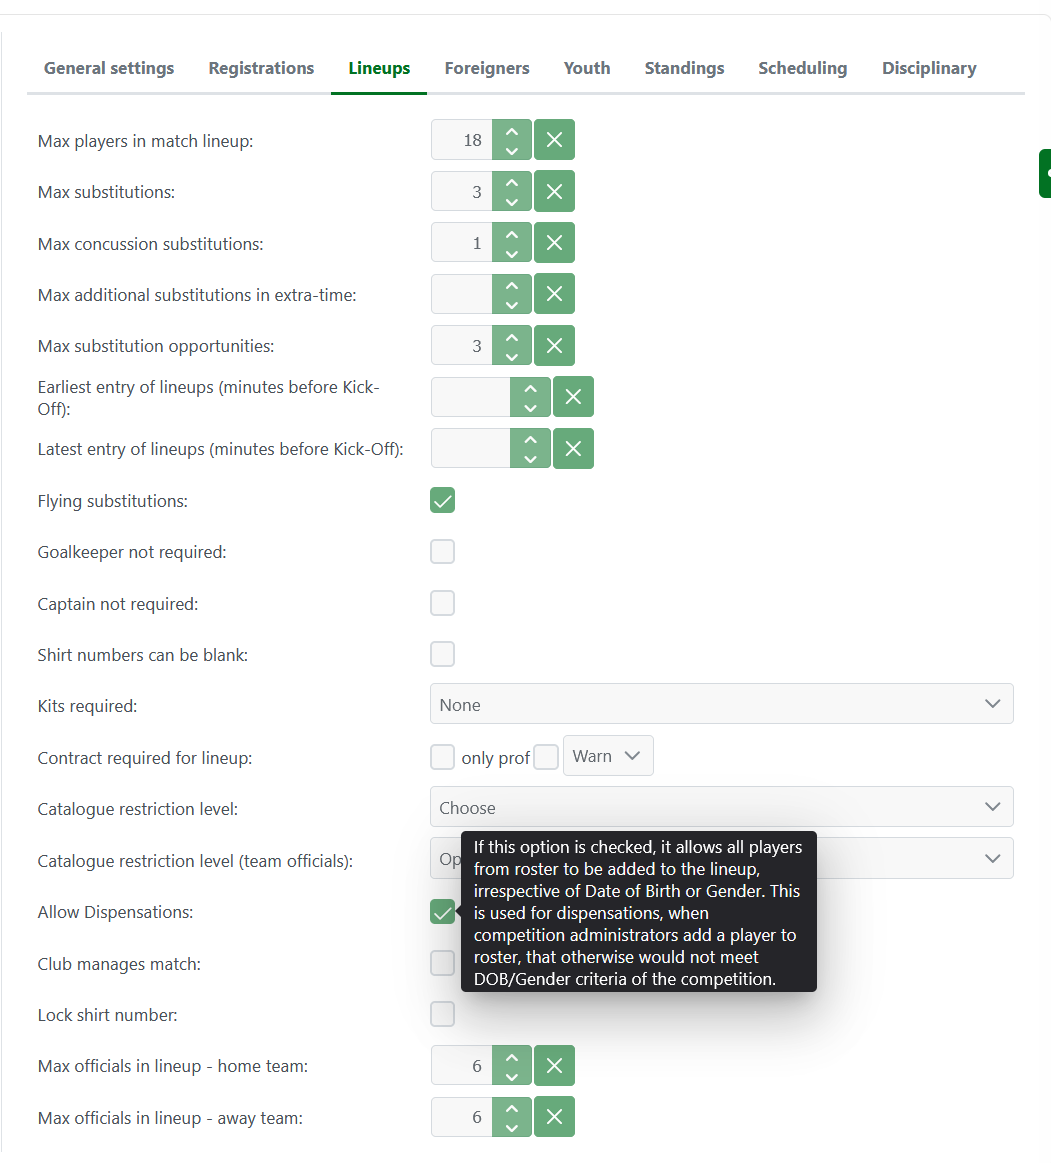
Task: Clear the Max substitution opportunities value
Action: coord(554,346)
